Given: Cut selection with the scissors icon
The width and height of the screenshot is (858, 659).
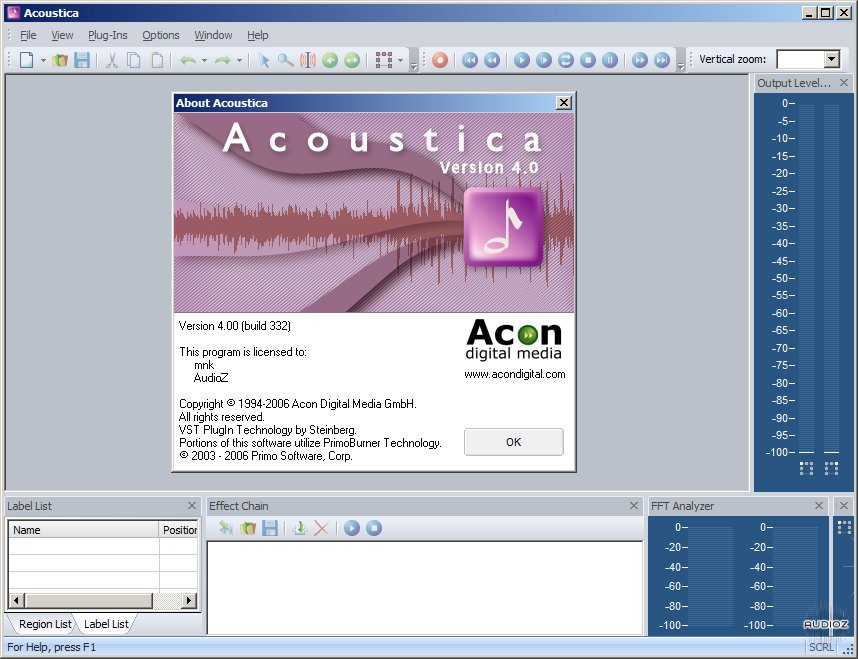Looking at the screenshot, I should [x=112, y=60].
